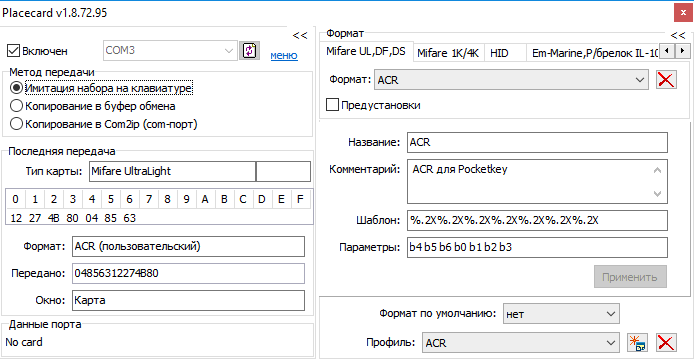
Task: Click the Окно Карта field
Action: coord(188,300)
